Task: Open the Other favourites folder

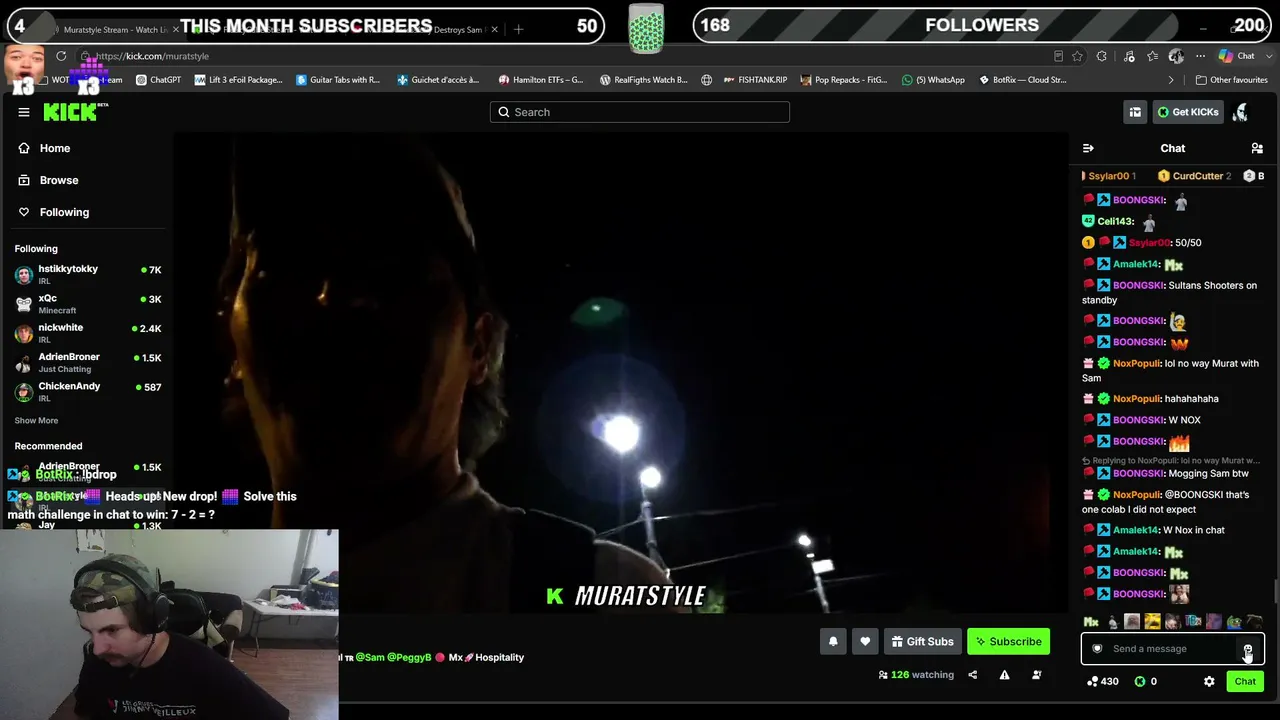Action: [x=1231, y=80]
